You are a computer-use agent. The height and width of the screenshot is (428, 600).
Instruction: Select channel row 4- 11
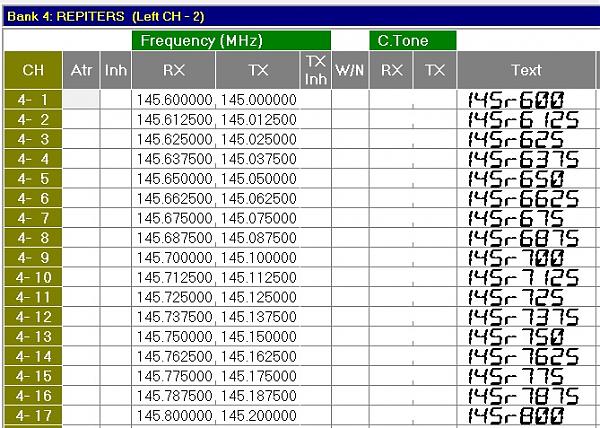coord(33,297)
